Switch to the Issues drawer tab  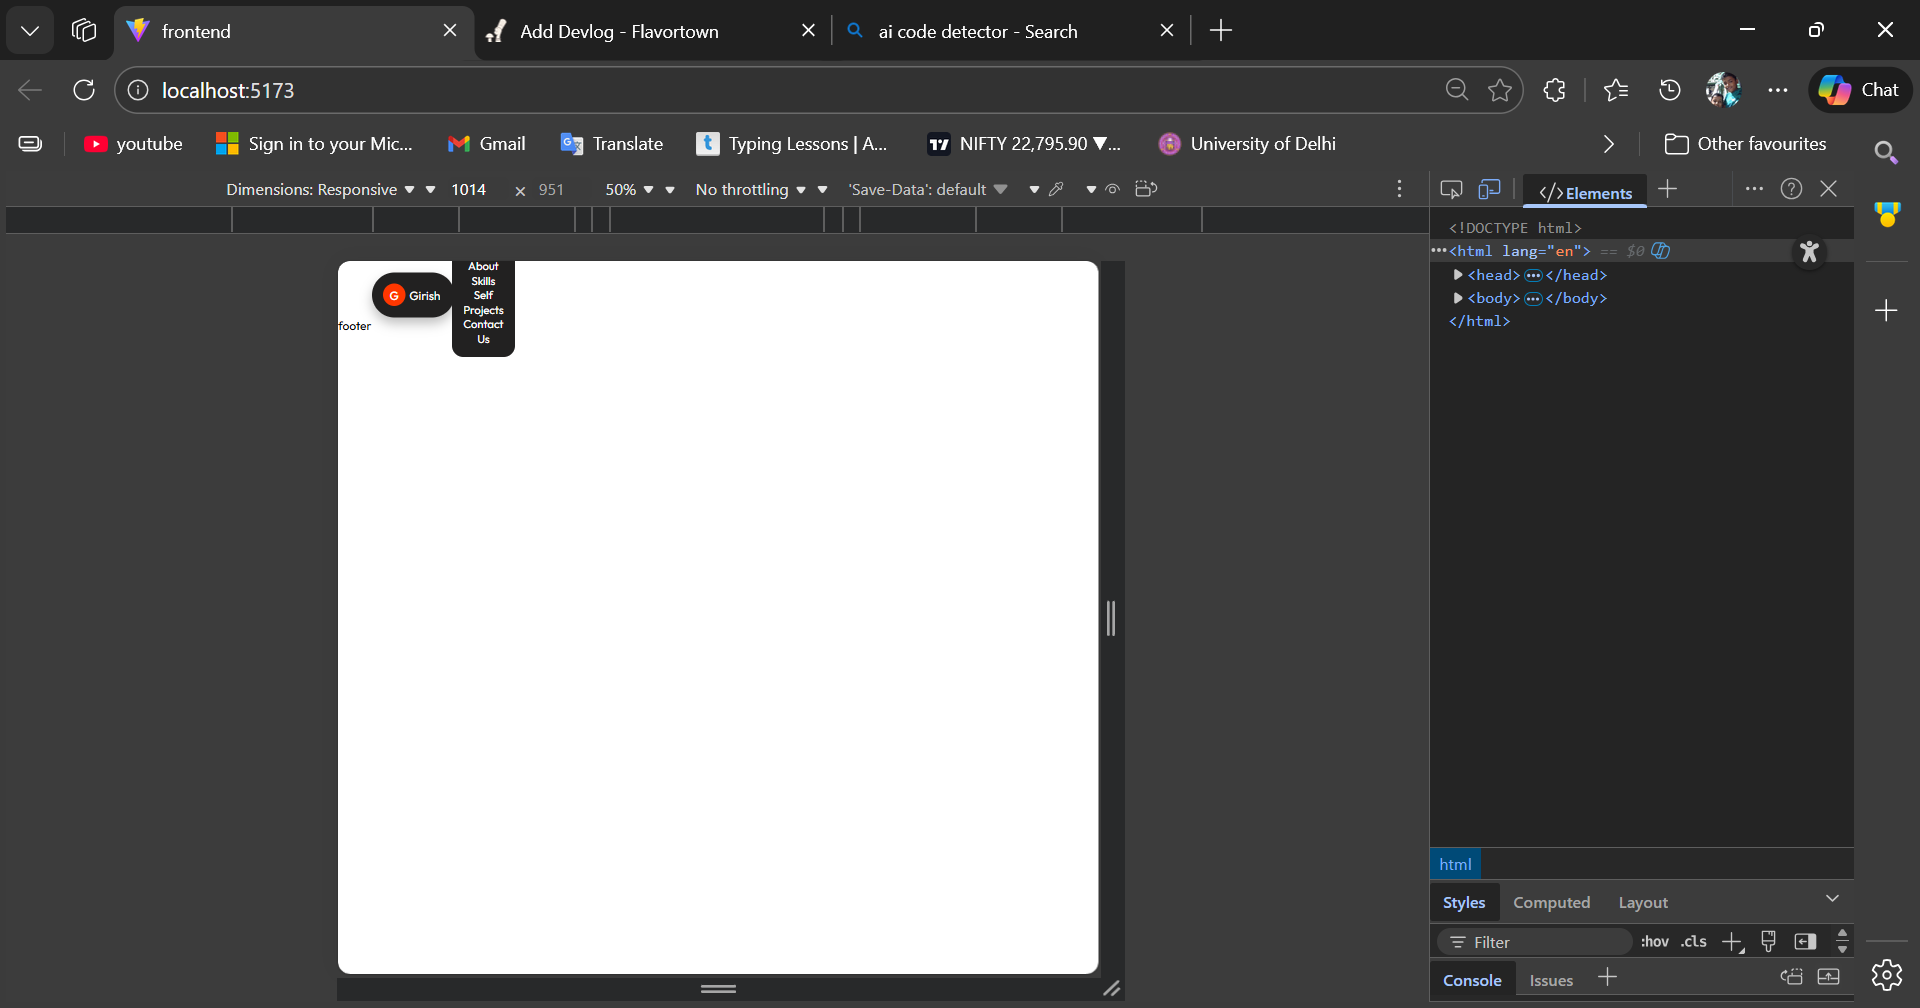tap(1551, 980)
